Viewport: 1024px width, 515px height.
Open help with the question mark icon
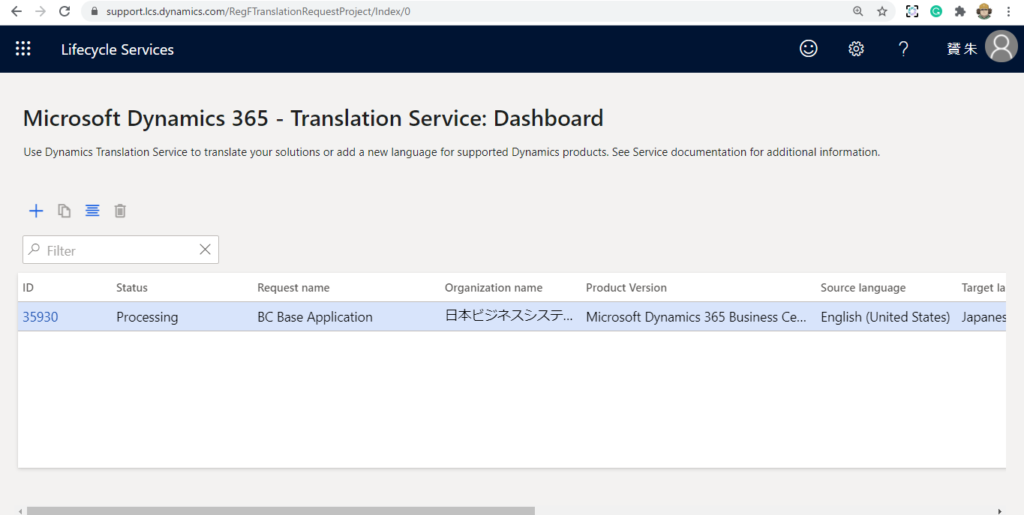903,49
